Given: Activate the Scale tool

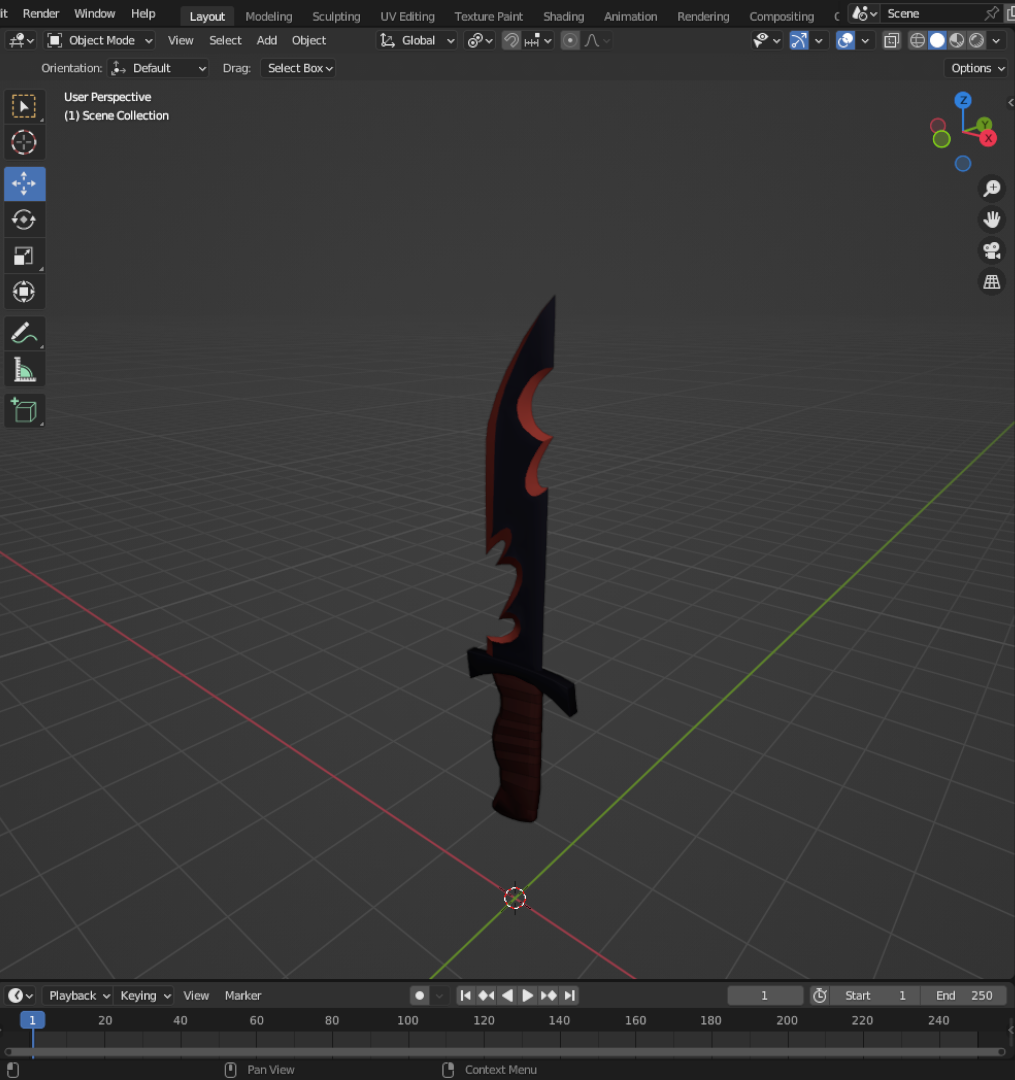Looking at the screenshot, I should point(24,256).
